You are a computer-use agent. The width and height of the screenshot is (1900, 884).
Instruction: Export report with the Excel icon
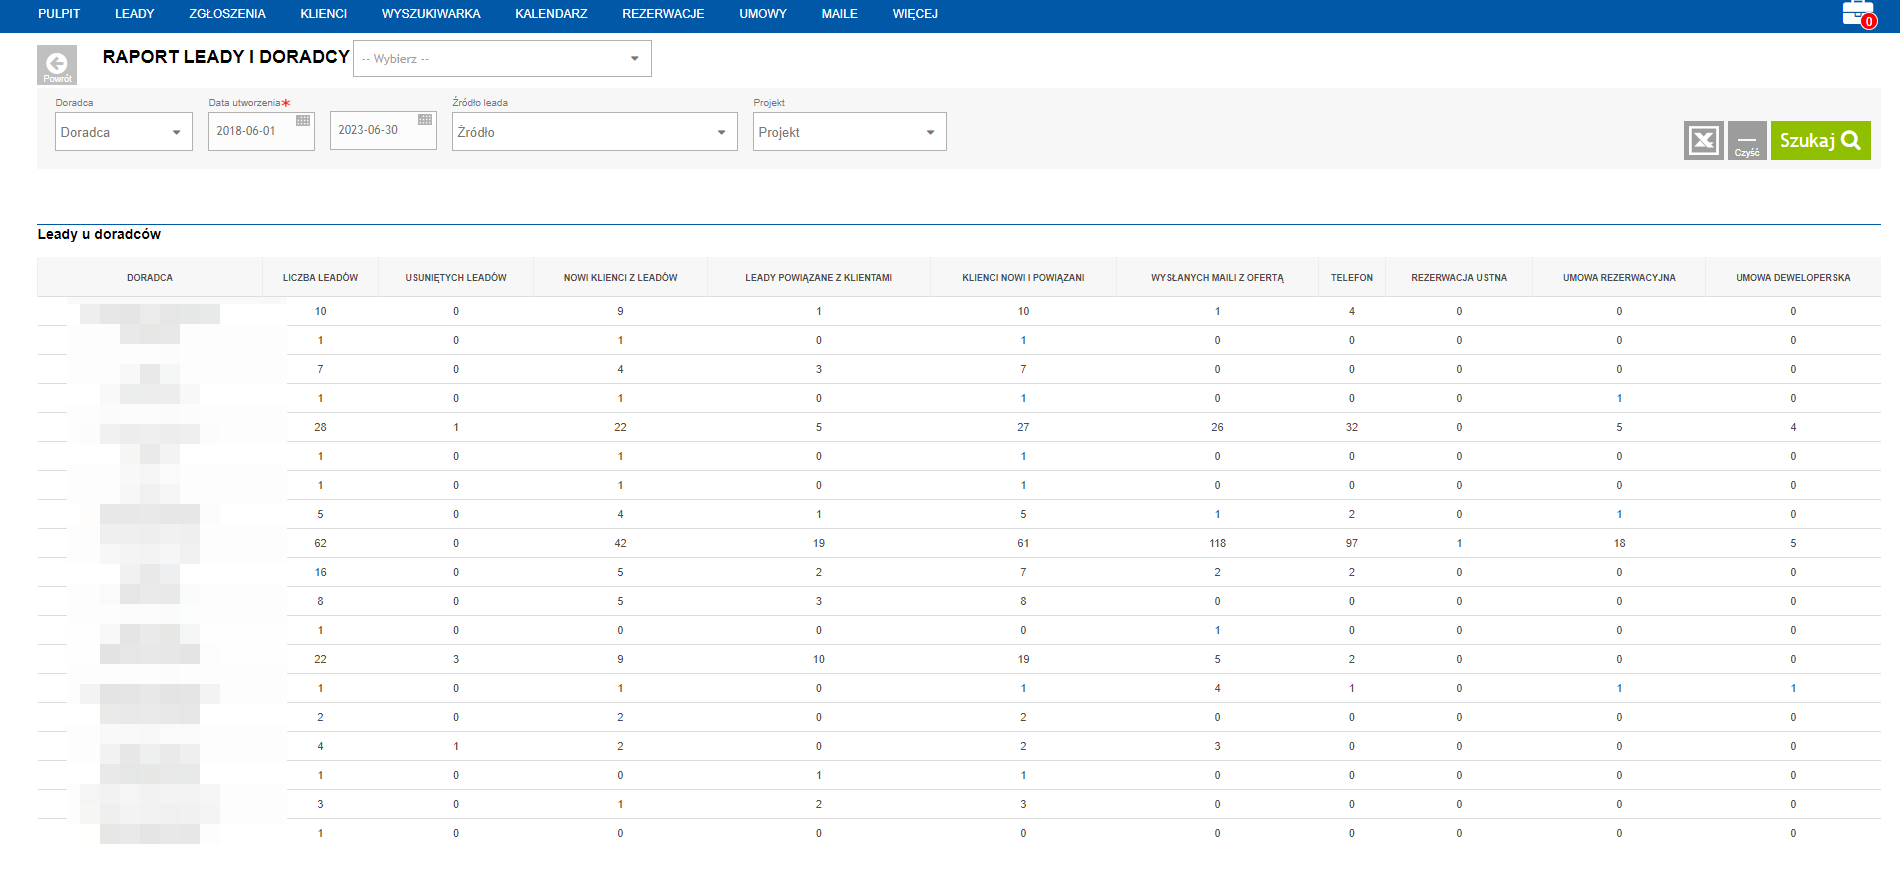point(1704,141)
